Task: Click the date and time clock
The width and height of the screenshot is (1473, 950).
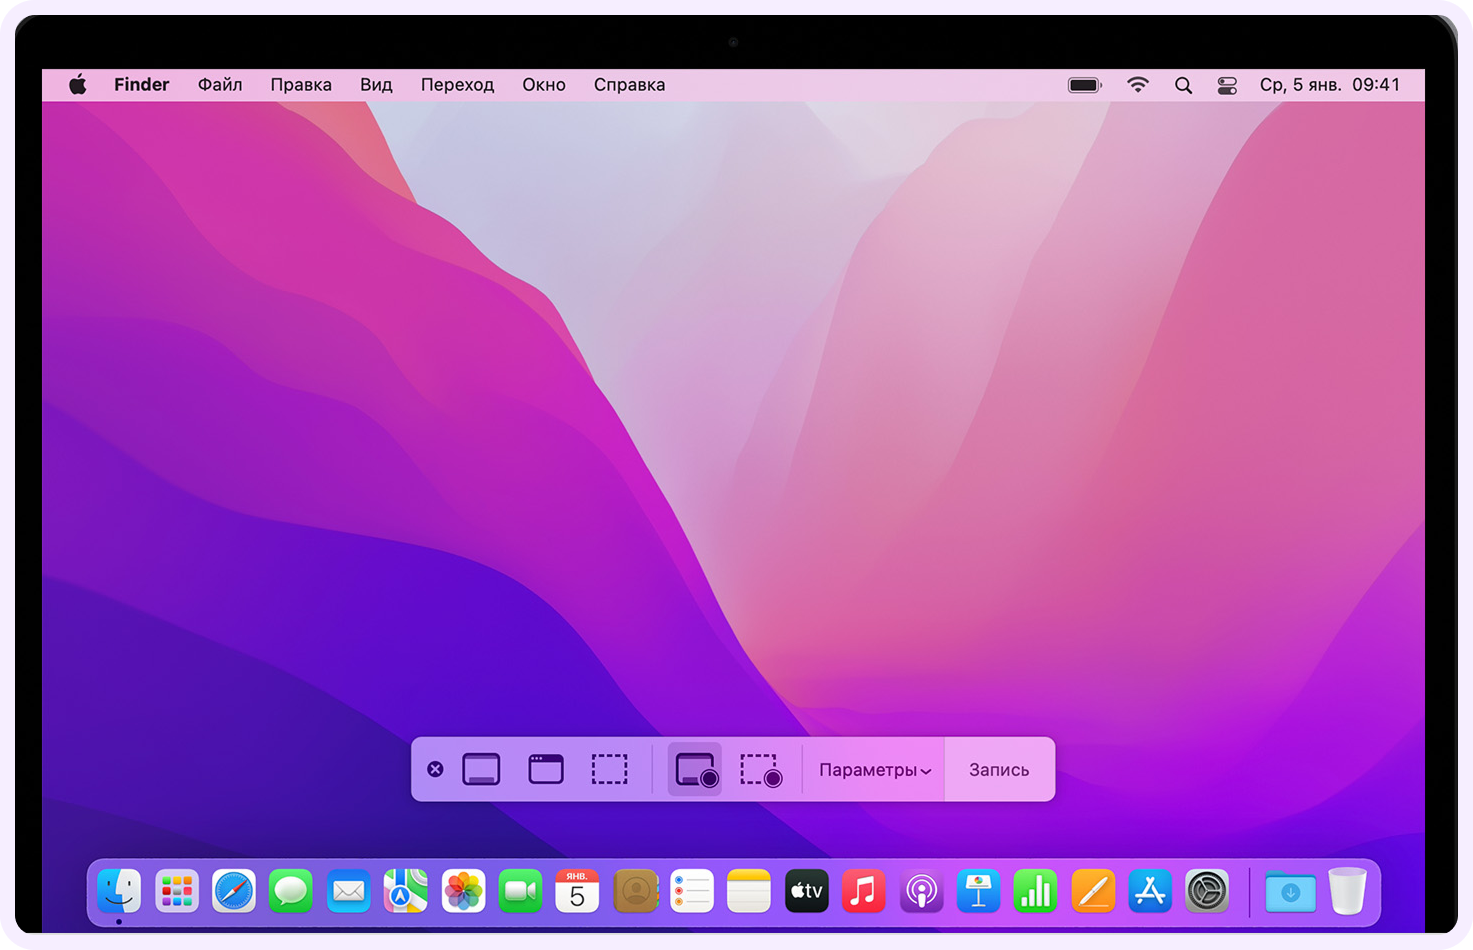Action: click(1330, 85)
